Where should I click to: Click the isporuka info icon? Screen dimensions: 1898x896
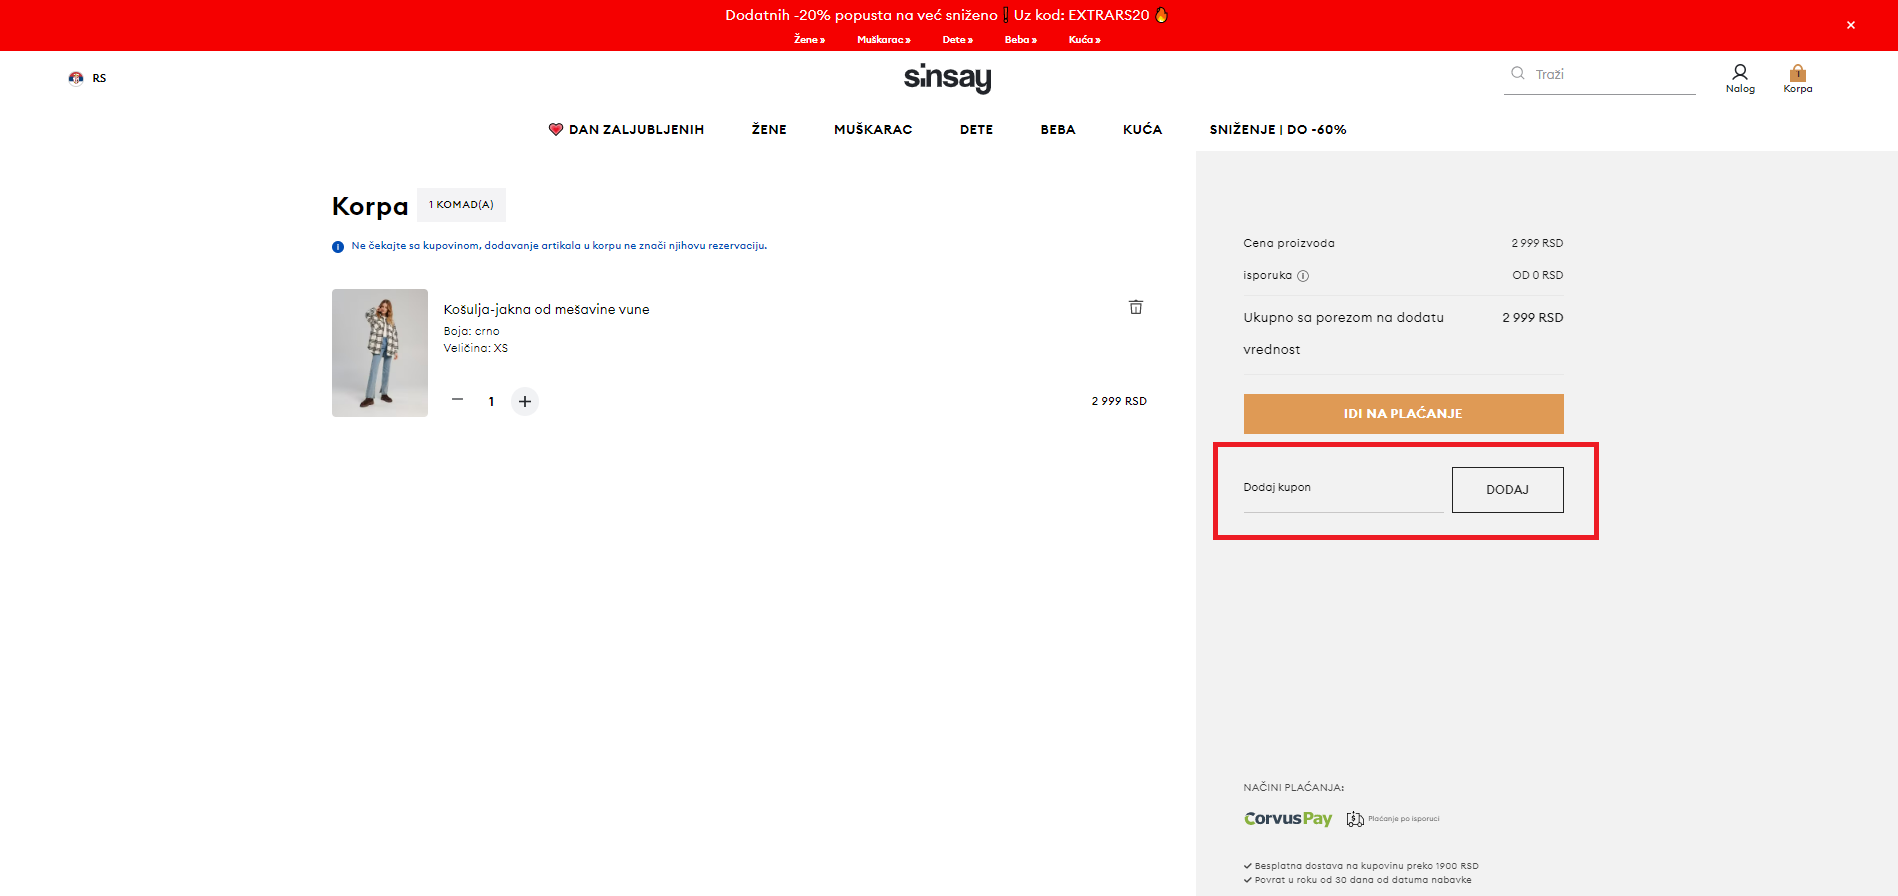[x=1302, y=276]
